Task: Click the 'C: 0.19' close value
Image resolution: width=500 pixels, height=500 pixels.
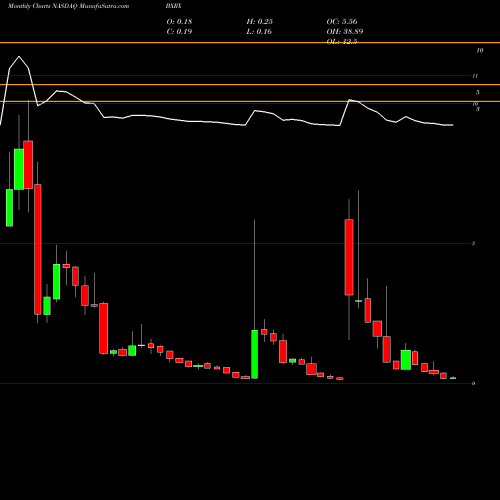Action: click(x=179, y=31)
